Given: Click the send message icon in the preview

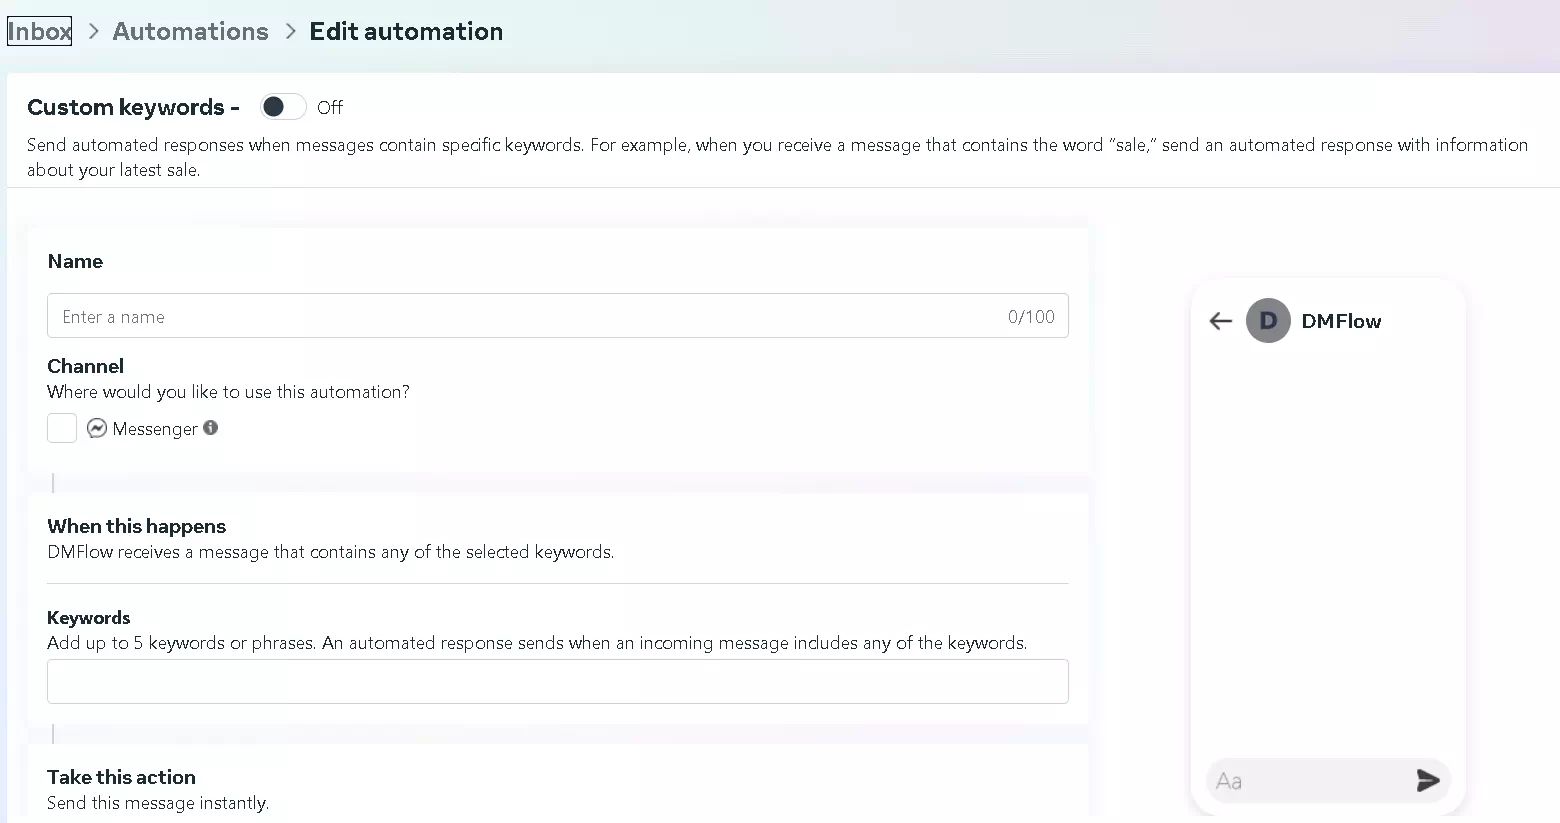Looking at the screenshot, I should (x=1427, y=781).
